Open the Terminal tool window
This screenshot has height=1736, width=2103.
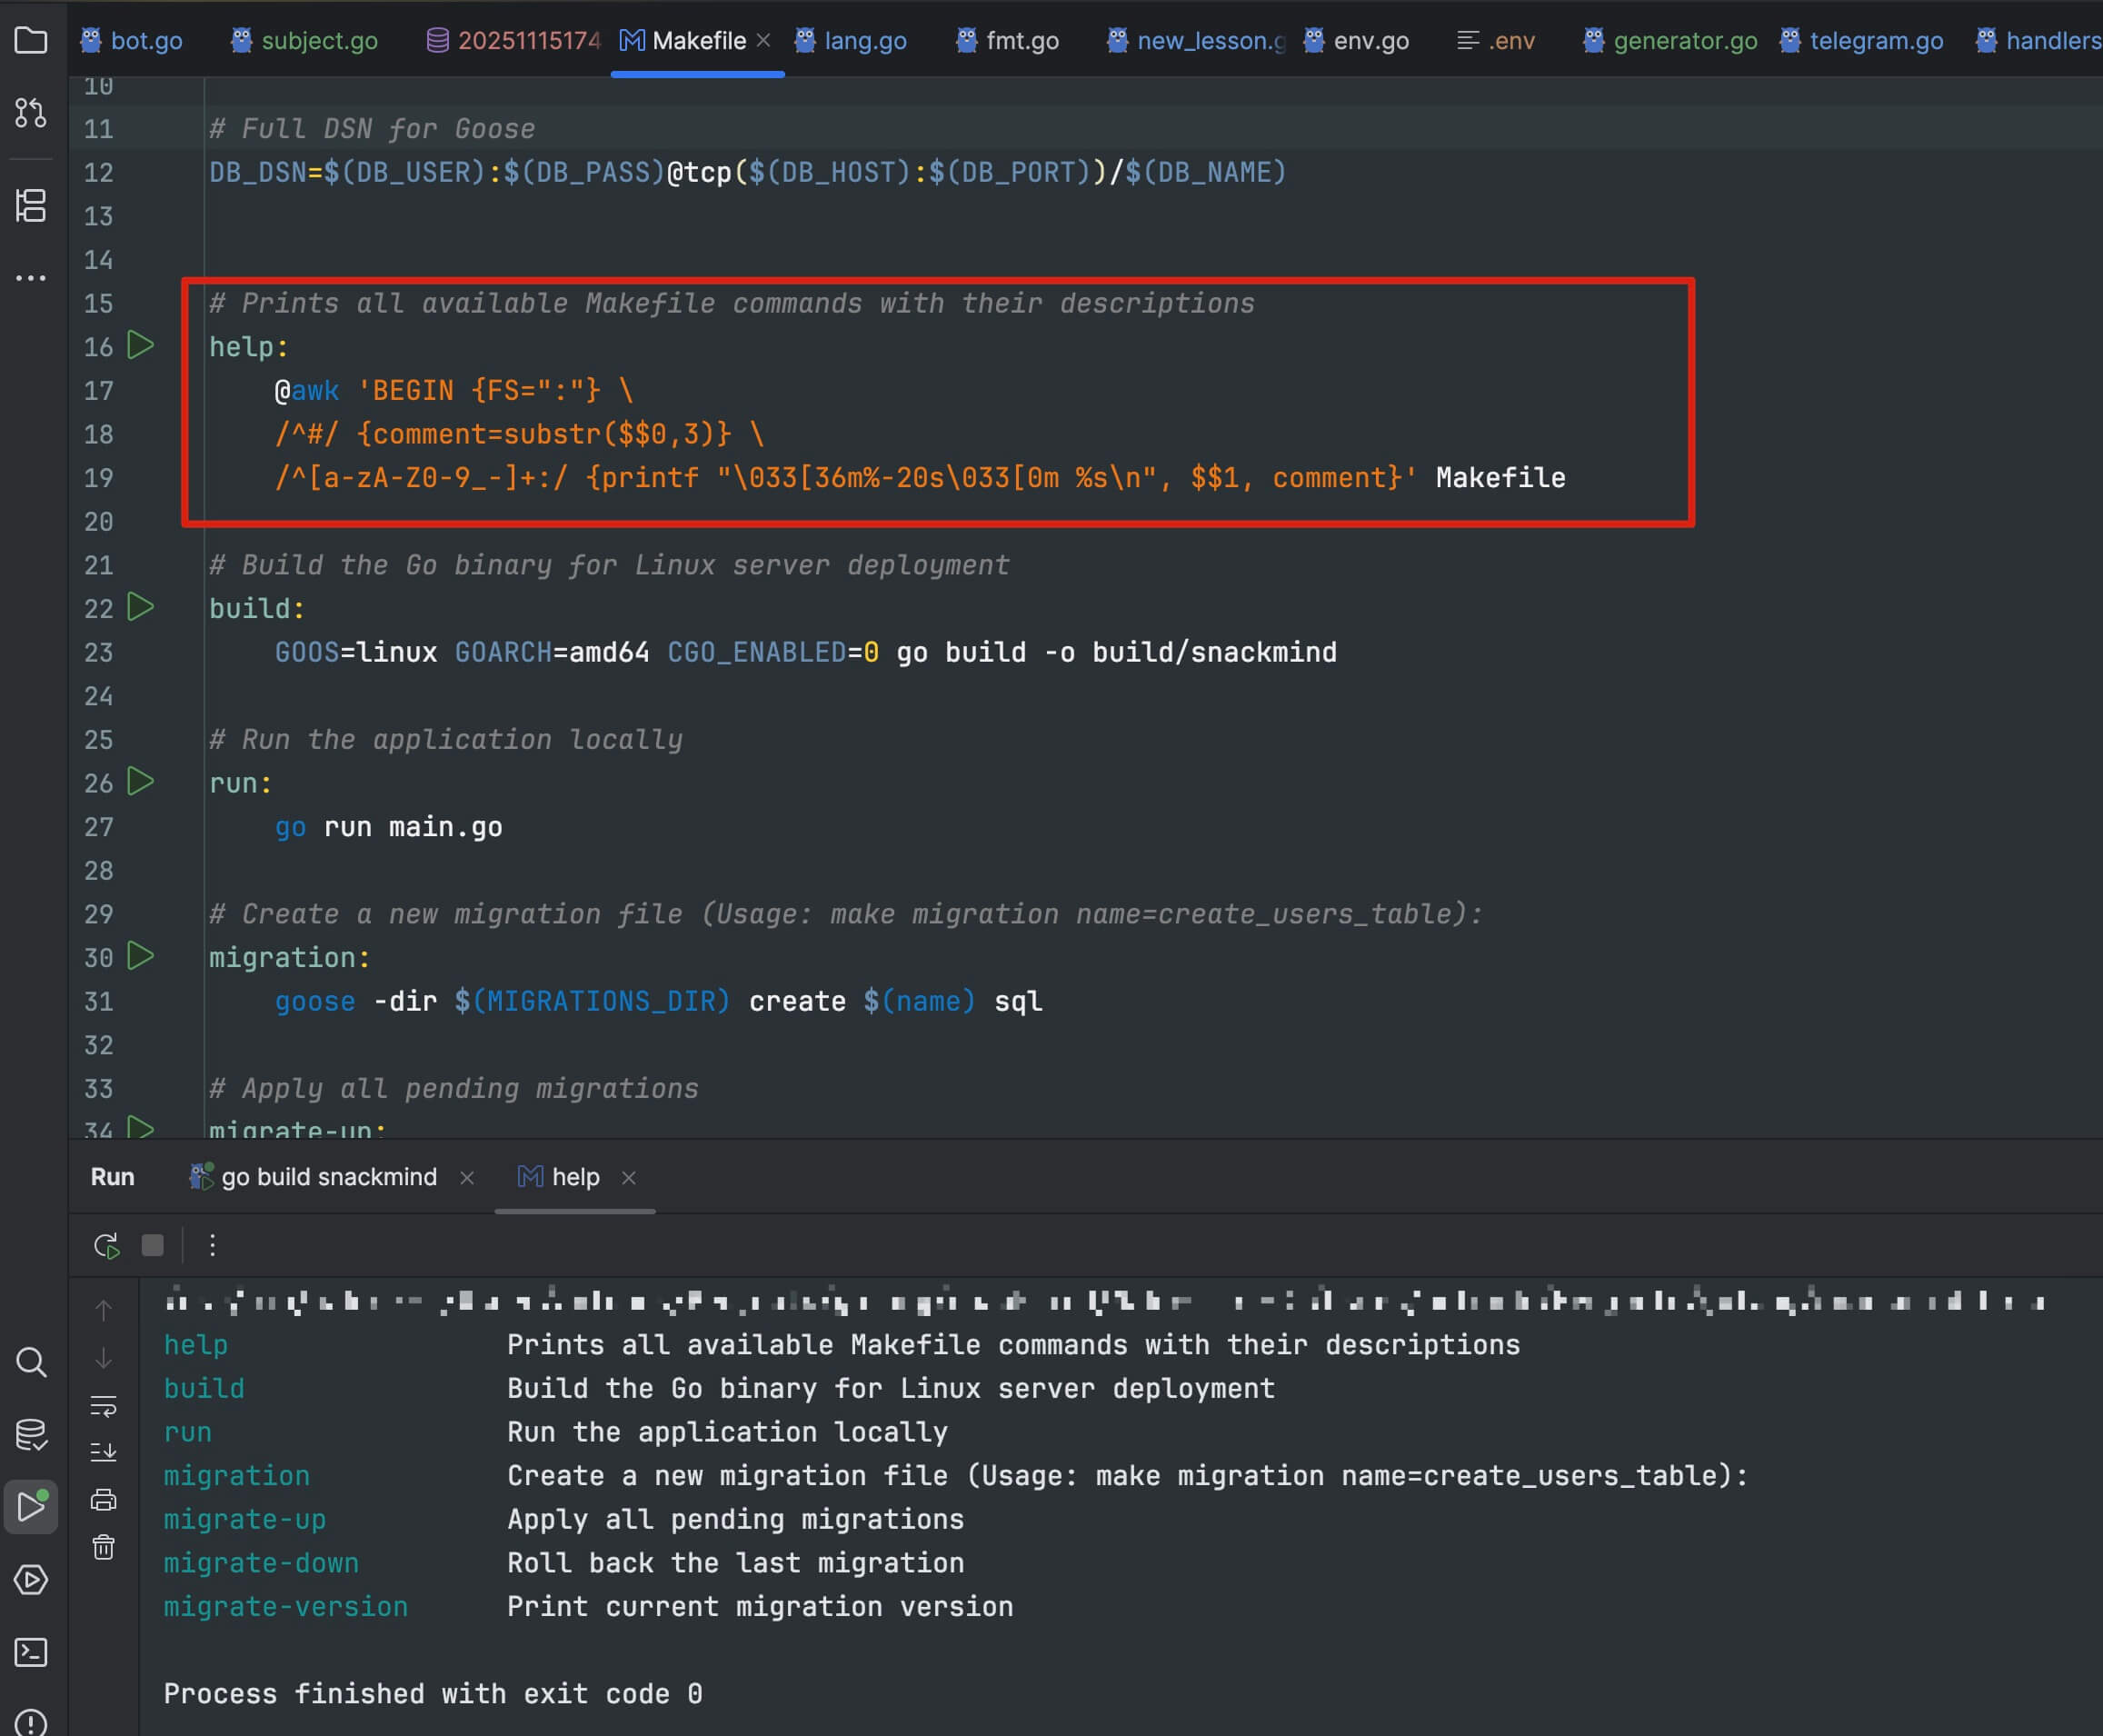click(31, 1654)
